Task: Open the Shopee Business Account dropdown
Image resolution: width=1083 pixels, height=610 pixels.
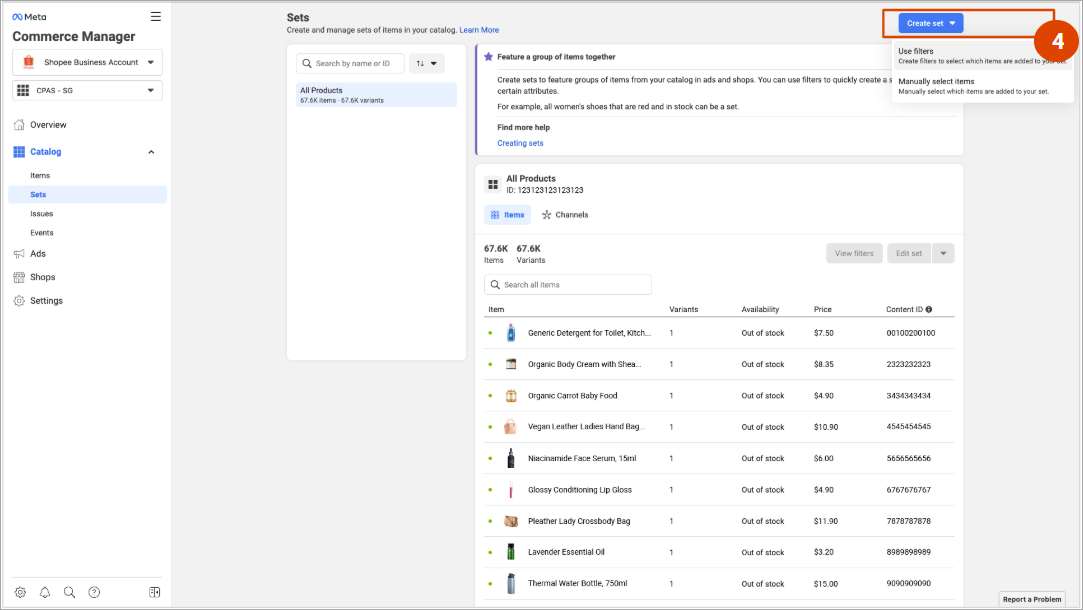Action: (x=88, y=62)
